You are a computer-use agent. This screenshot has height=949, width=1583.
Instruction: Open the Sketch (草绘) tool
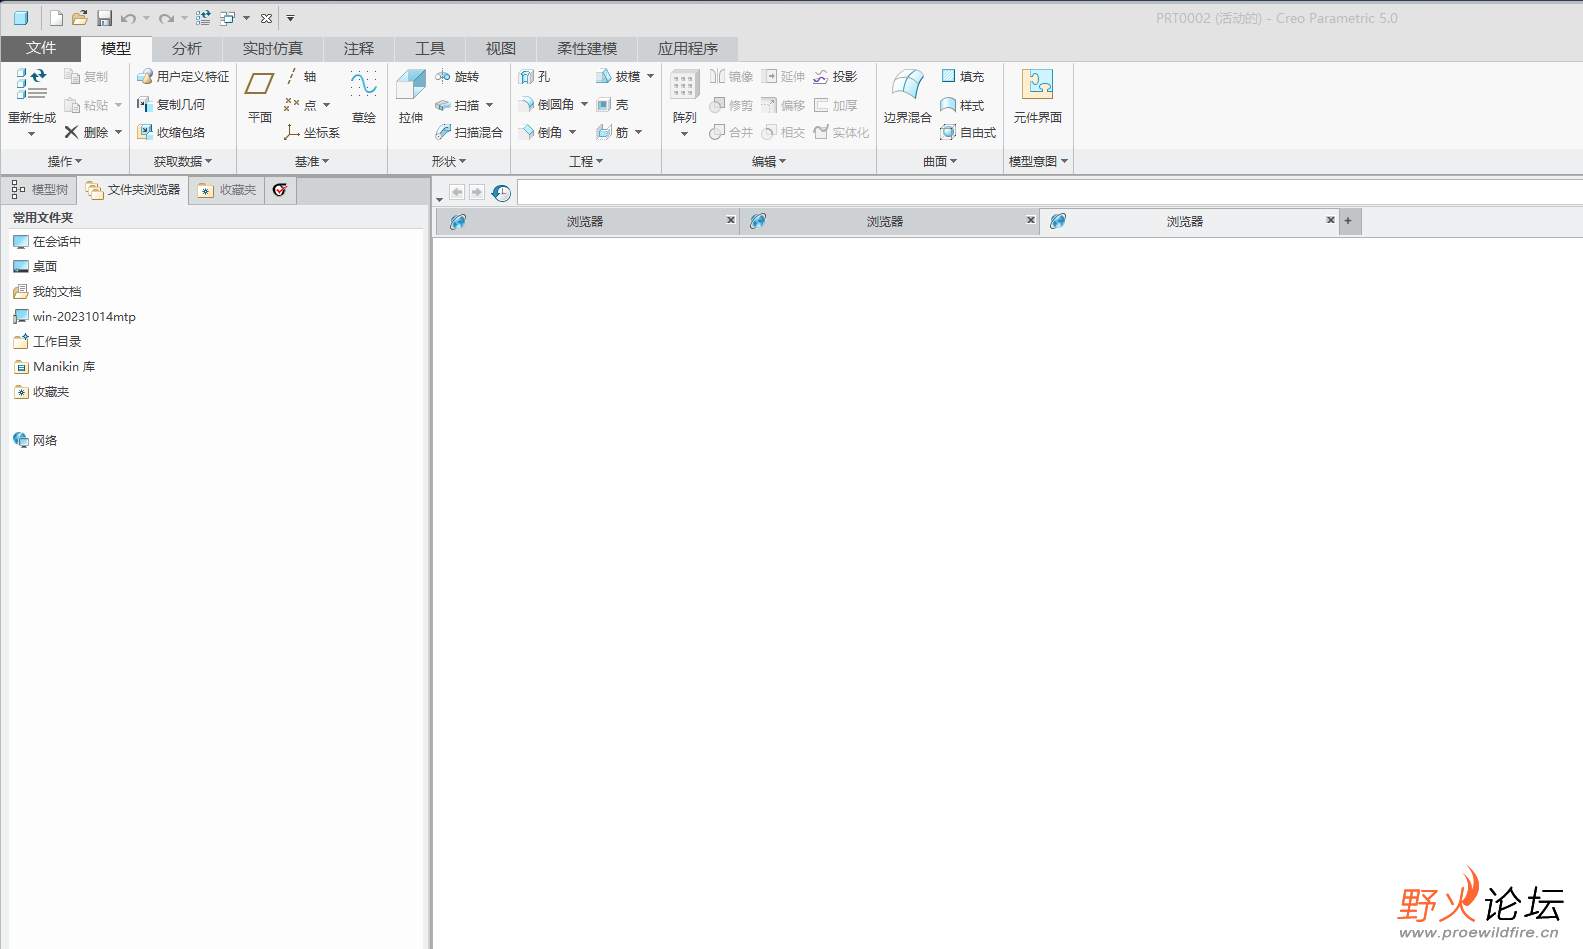click(x=364, y=98)
